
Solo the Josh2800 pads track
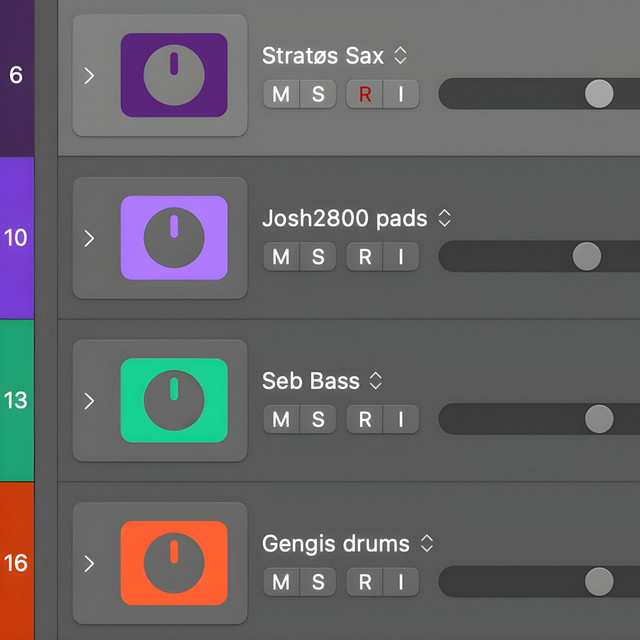pyautogui.click(x=318, y=257)
